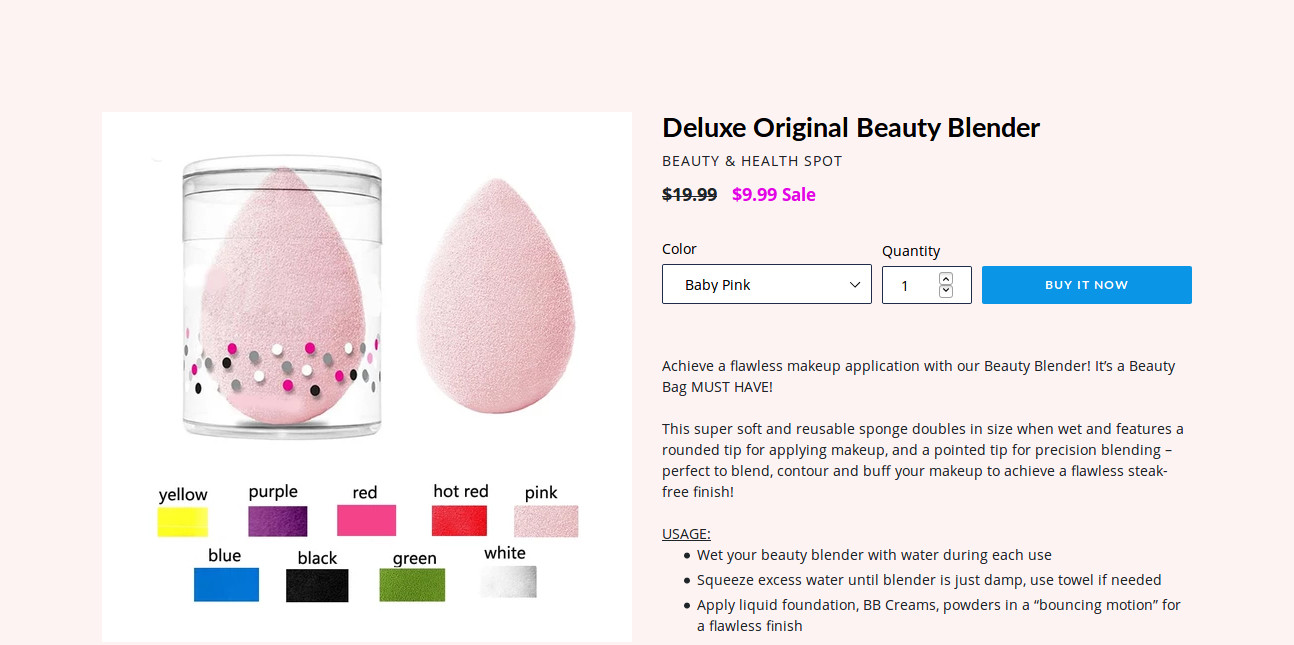1294x645 pixels.
Task: Open the Color dropdown showing Baby Pink
Action: [766, 284]
